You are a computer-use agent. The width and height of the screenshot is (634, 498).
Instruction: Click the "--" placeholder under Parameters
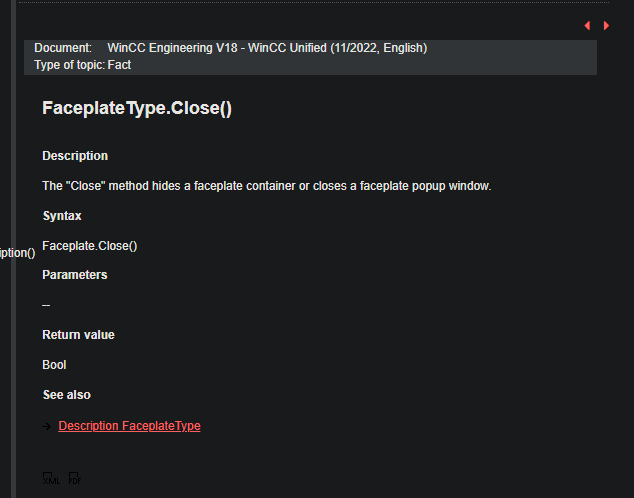click(x=46, y=305)
